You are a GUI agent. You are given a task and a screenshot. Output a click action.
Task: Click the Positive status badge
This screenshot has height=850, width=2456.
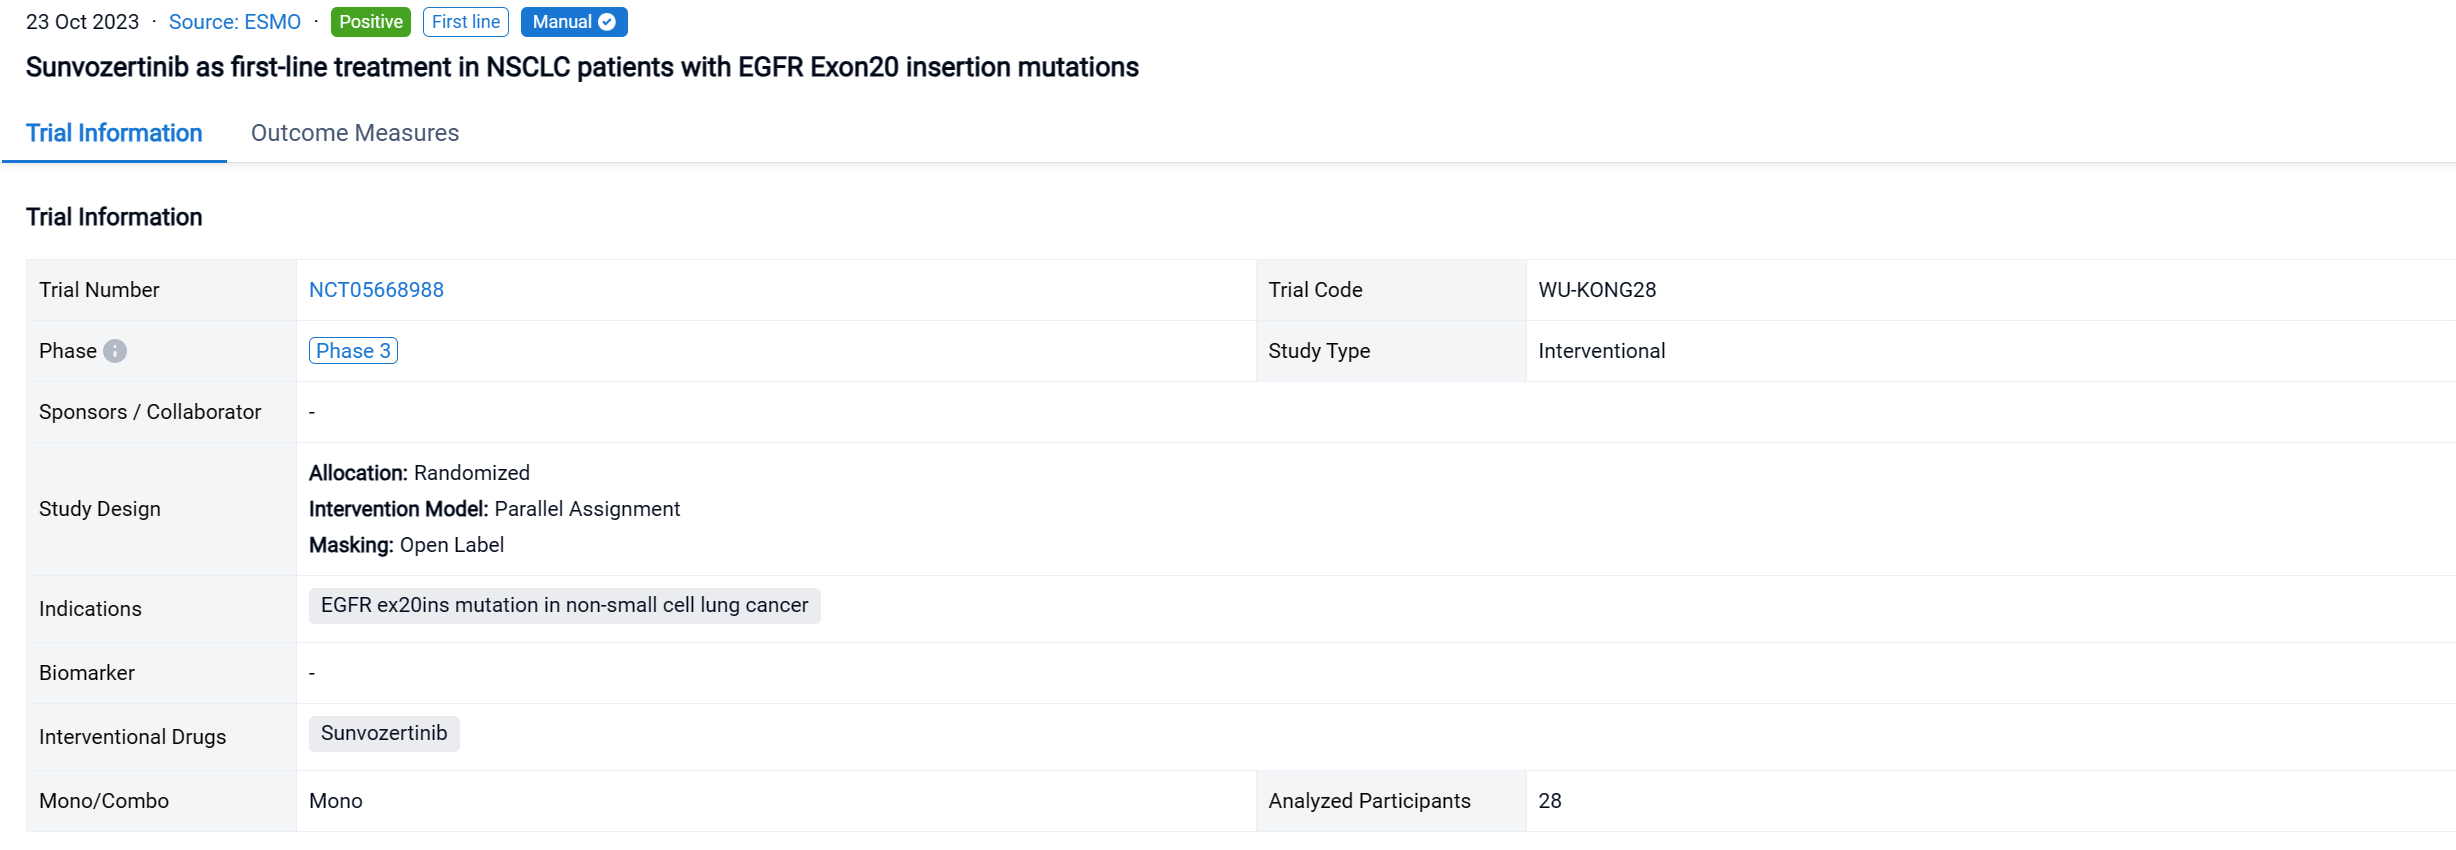point(370,22)
